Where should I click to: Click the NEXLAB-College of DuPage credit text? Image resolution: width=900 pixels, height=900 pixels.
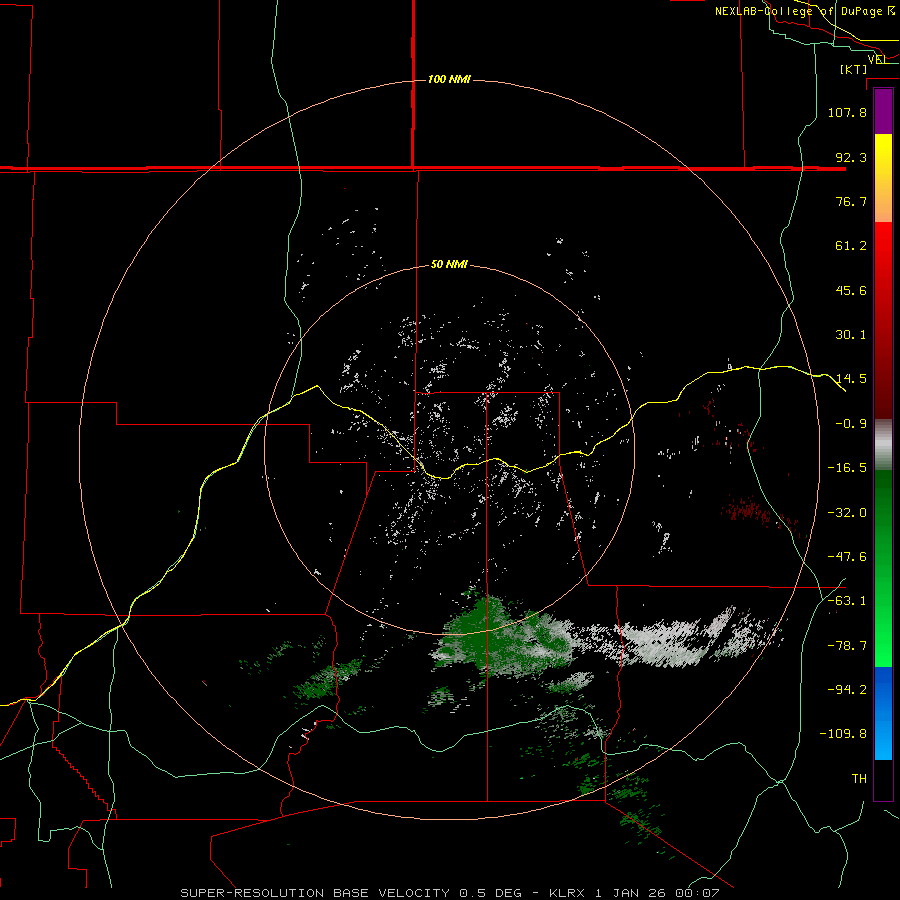(804, 11)
